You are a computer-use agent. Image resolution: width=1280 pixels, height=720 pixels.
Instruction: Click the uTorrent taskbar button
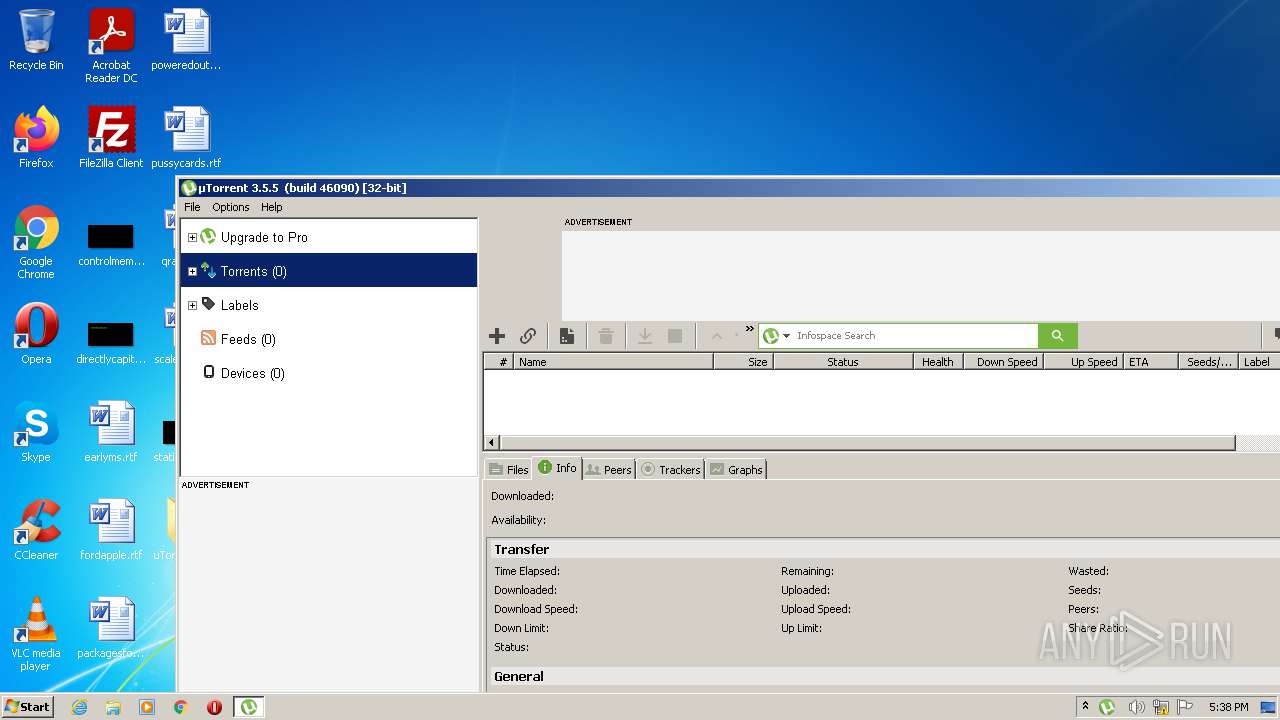[x=249, y=707]
